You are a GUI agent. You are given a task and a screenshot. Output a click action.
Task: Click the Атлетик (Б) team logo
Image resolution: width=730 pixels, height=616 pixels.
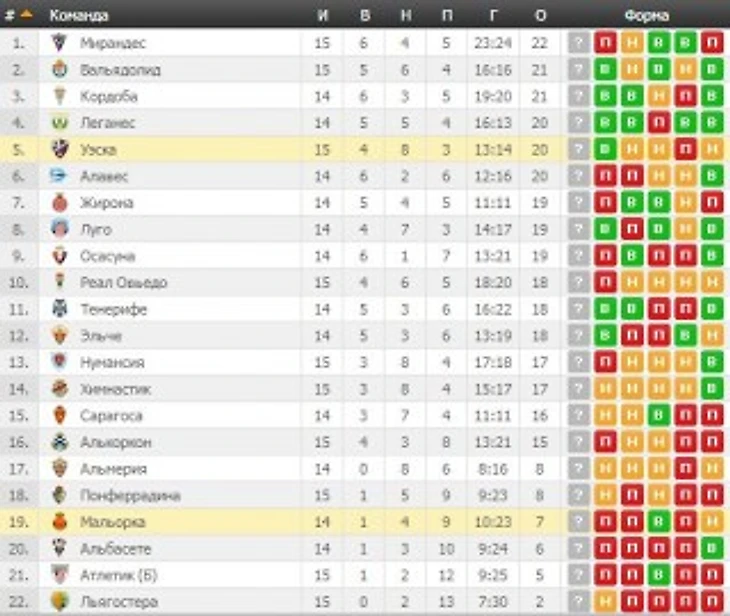[x=60, y=575]
